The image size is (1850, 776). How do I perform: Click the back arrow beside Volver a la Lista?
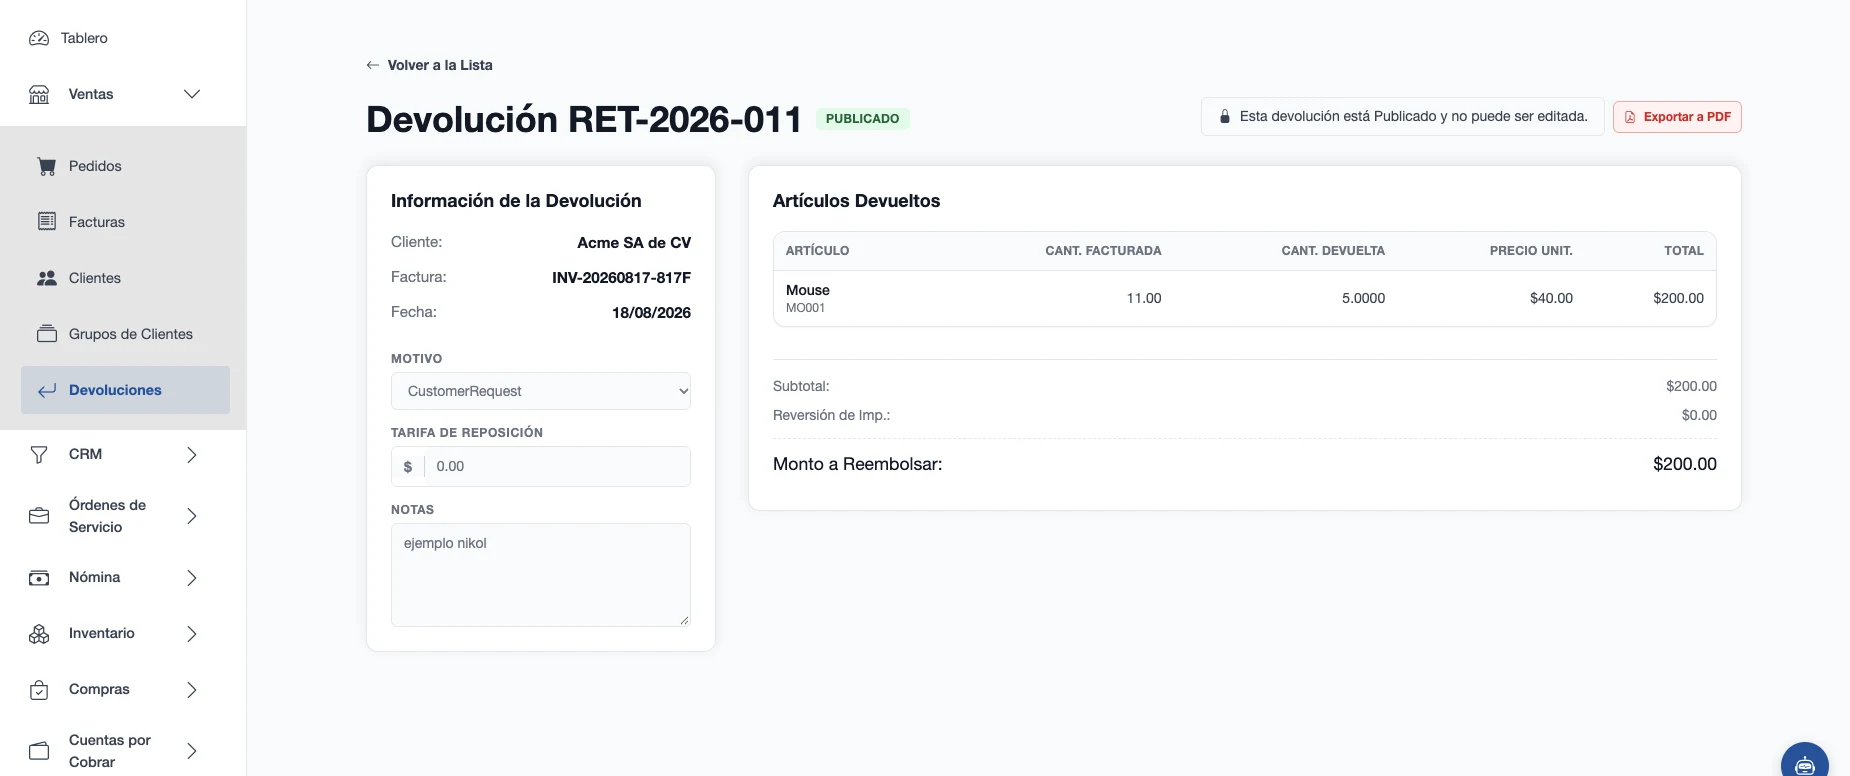[373, 65]
